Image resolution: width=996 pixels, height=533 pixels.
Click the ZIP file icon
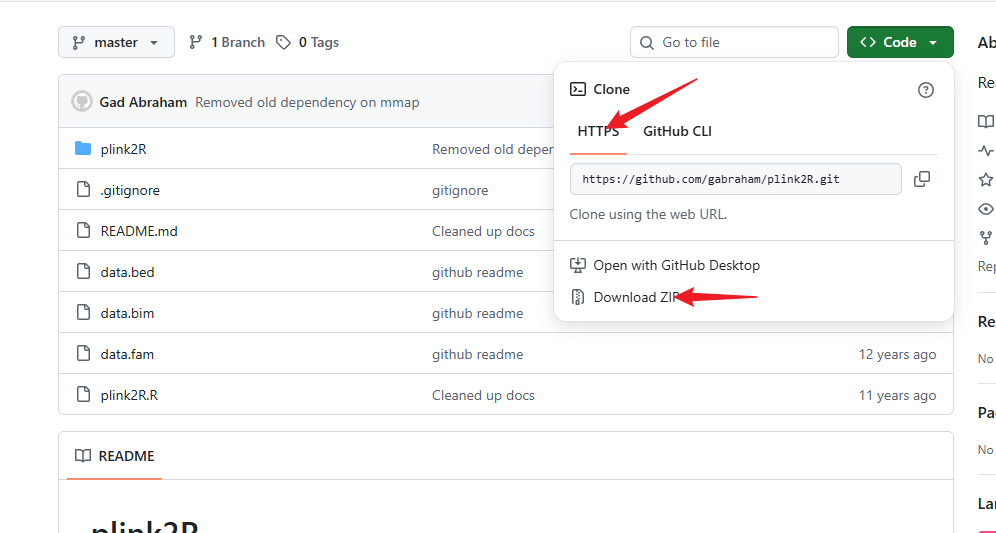click(577, 297)
